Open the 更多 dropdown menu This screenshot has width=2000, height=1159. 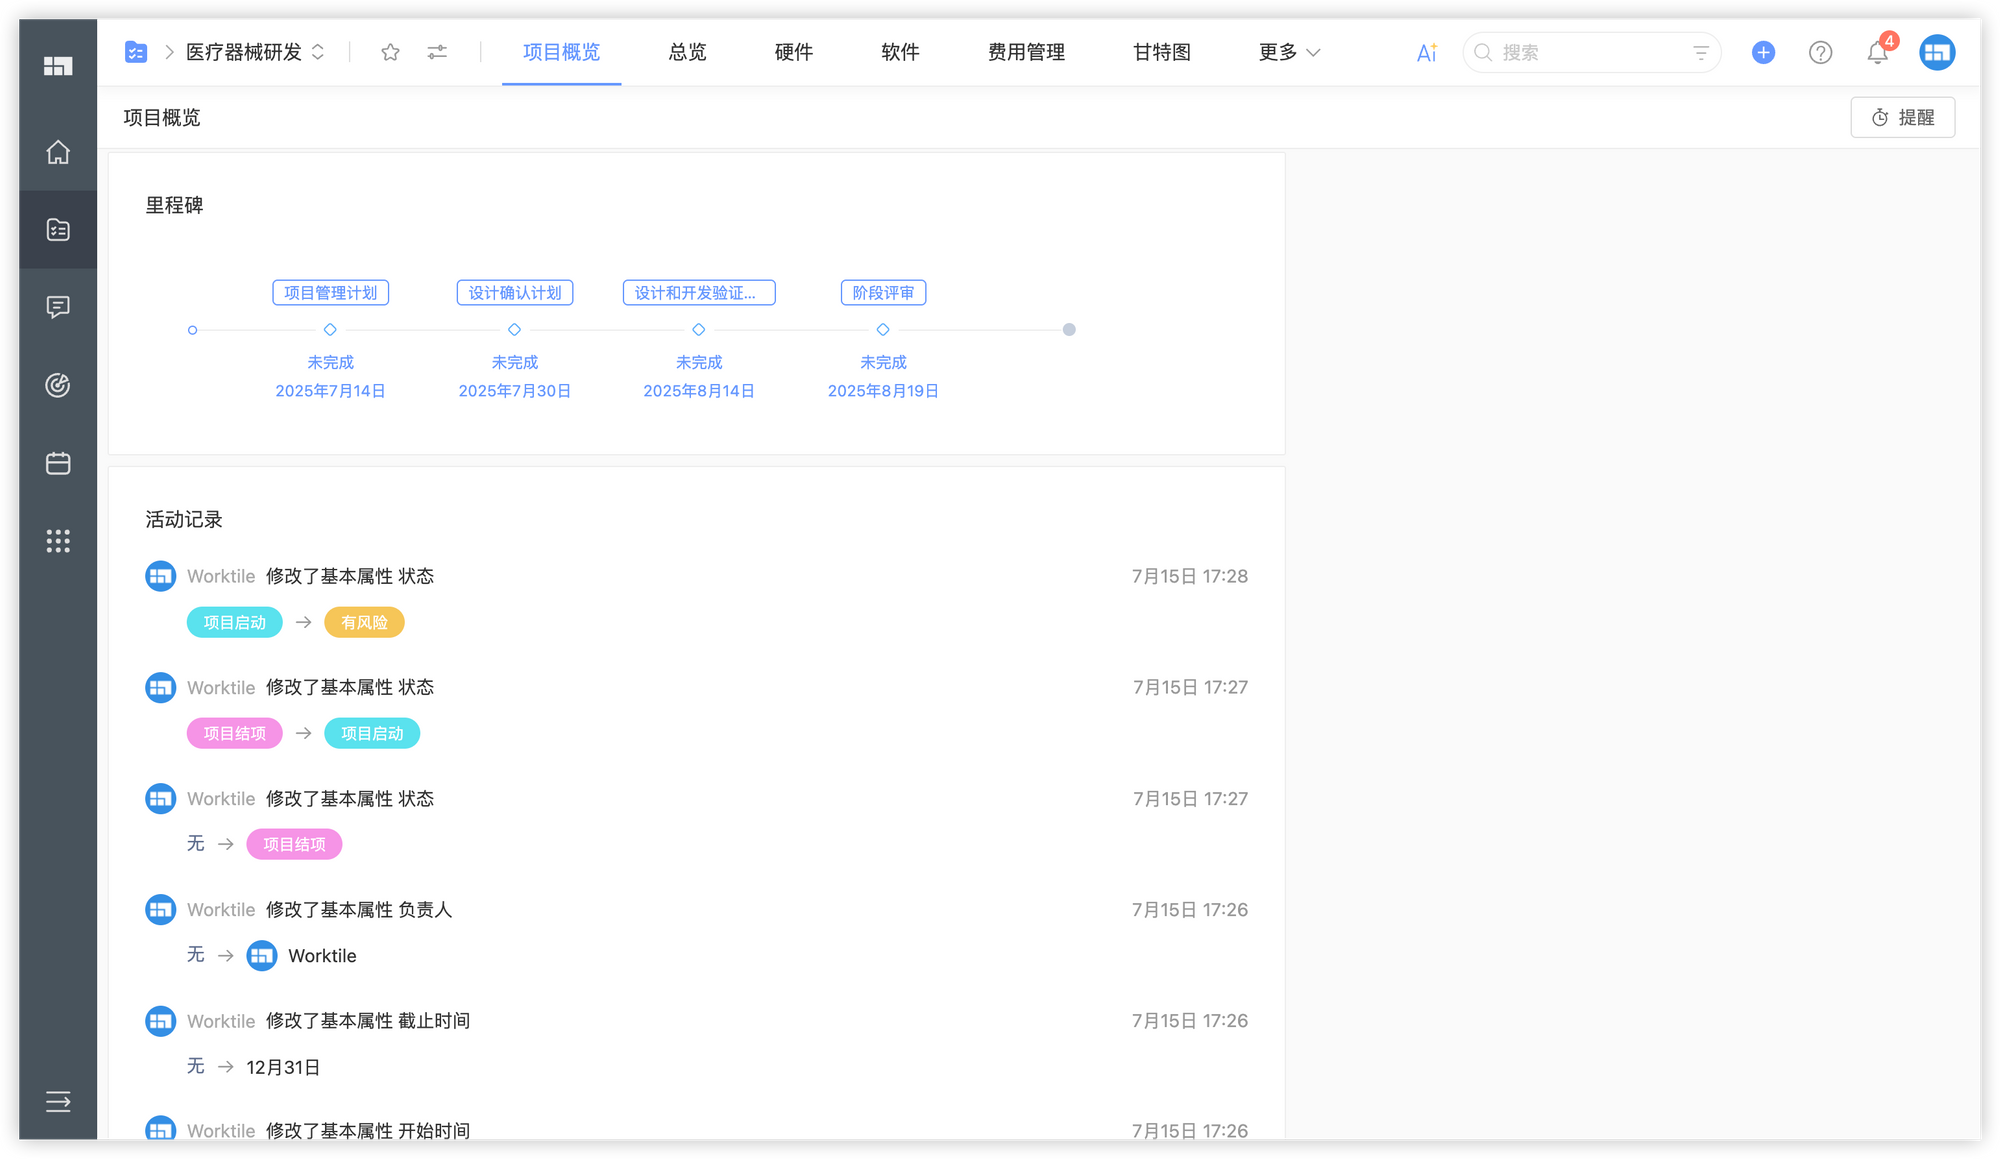tap(1289, 52)
